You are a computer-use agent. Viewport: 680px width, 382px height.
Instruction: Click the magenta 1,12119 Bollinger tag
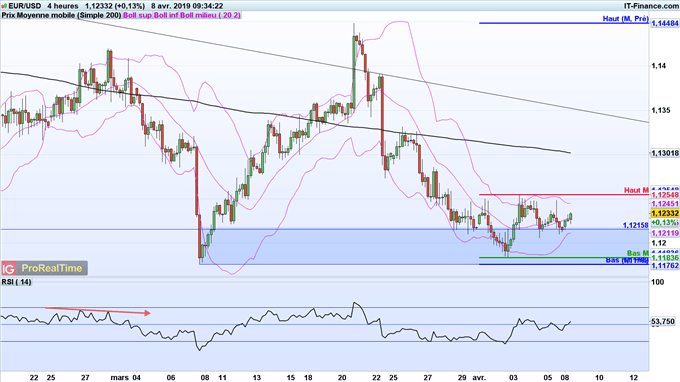point(665,233)
